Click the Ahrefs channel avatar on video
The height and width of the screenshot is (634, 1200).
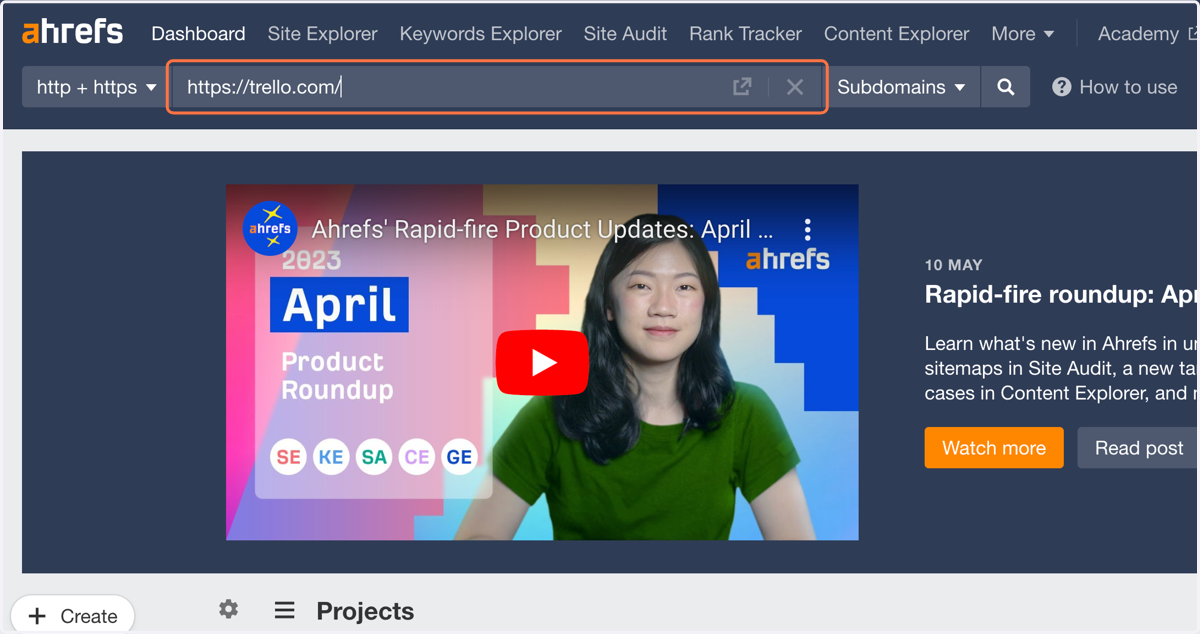(x=270, y=229)
